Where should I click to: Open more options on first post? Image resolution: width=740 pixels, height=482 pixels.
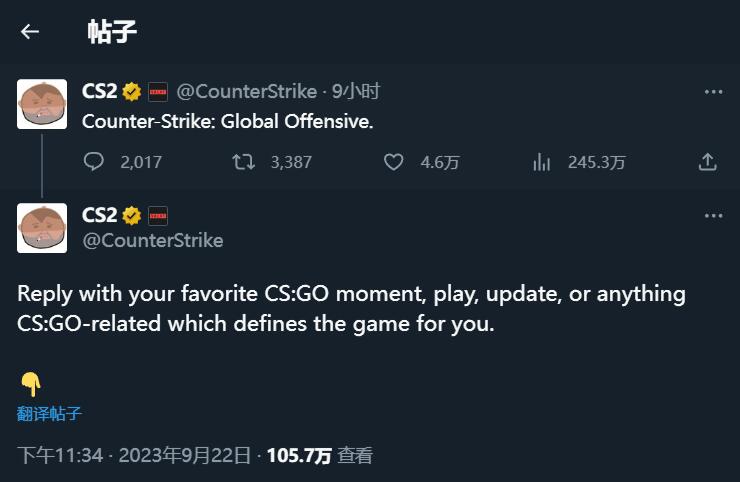pos(713,92)
